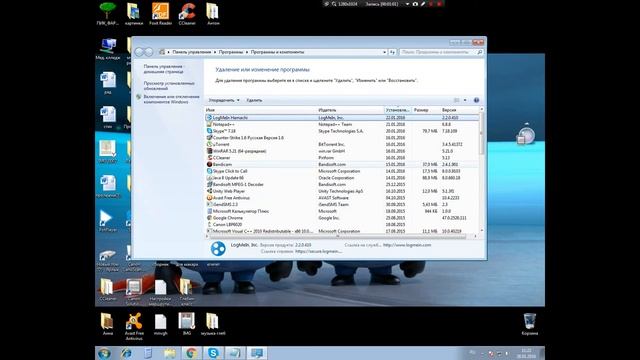Select Microsoft Visual C++ 2010 Redistributable row
The height and width of the screenshot is (360, 640).
pyautogui.click(x=342, y=231)
